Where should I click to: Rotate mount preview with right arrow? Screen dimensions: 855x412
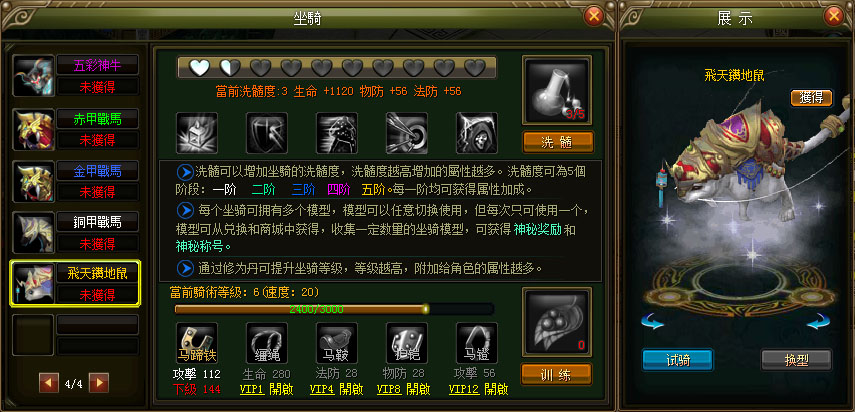[818, 323]
